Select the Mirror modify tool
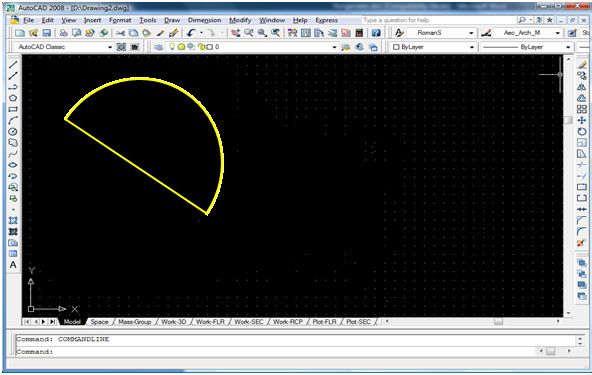The image size is (592, 375). [582, 87]
